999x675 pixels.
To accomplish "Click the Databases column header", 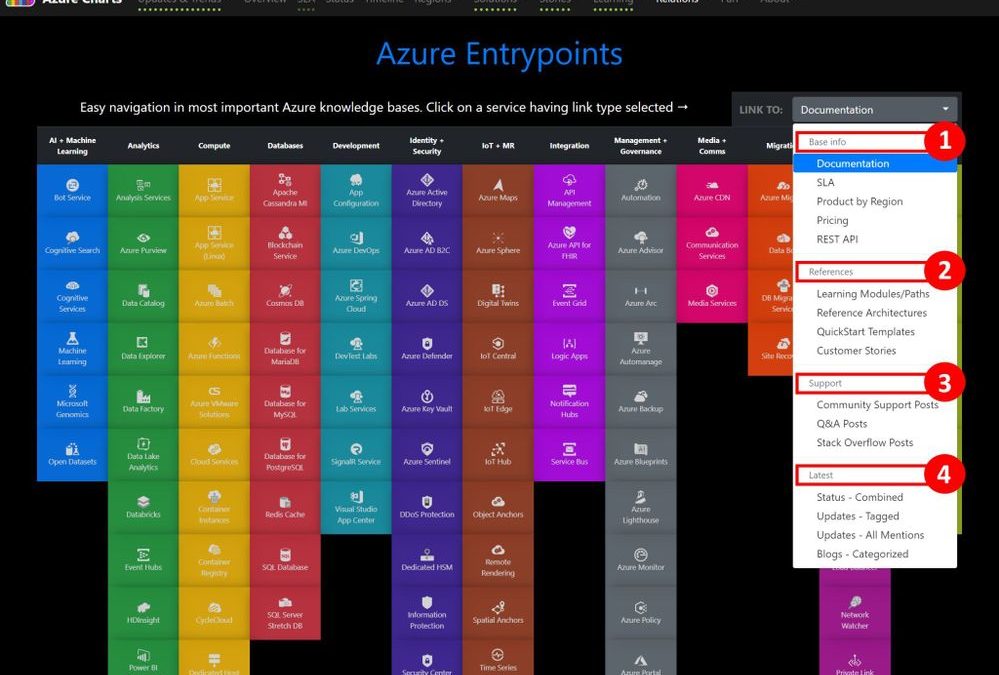I will [x=285, y=146].
